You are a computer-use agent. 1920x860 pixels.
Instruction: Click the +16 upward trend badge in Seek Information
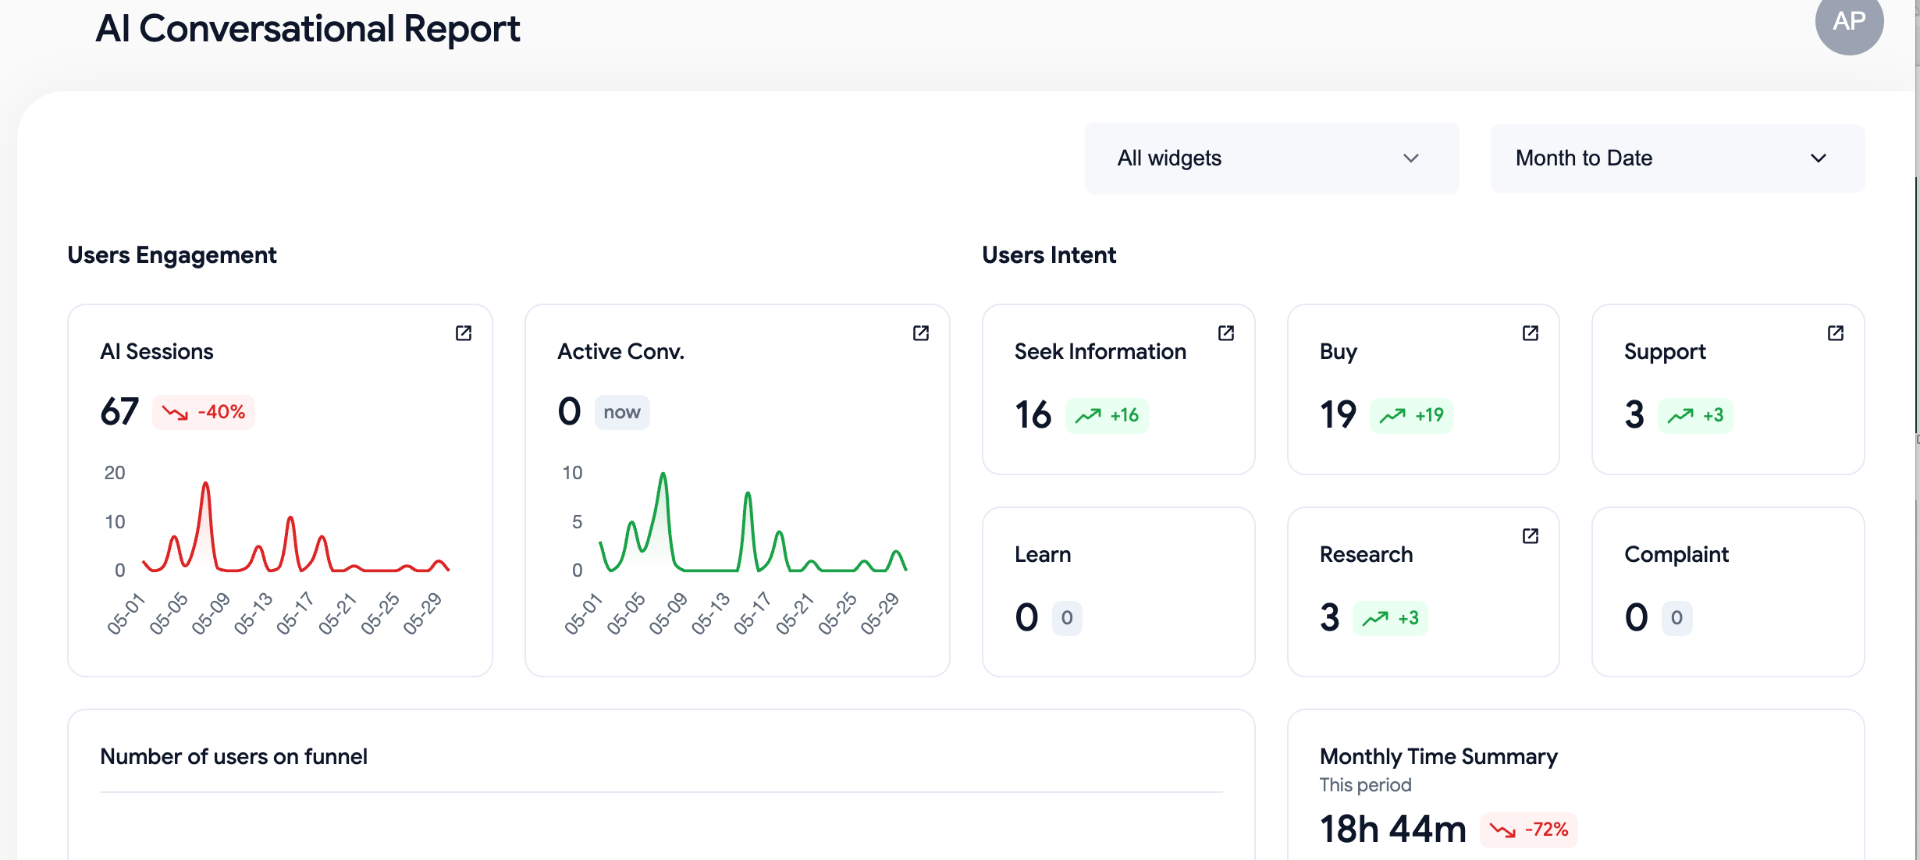pyautogui.click(x=1107, y=415)
